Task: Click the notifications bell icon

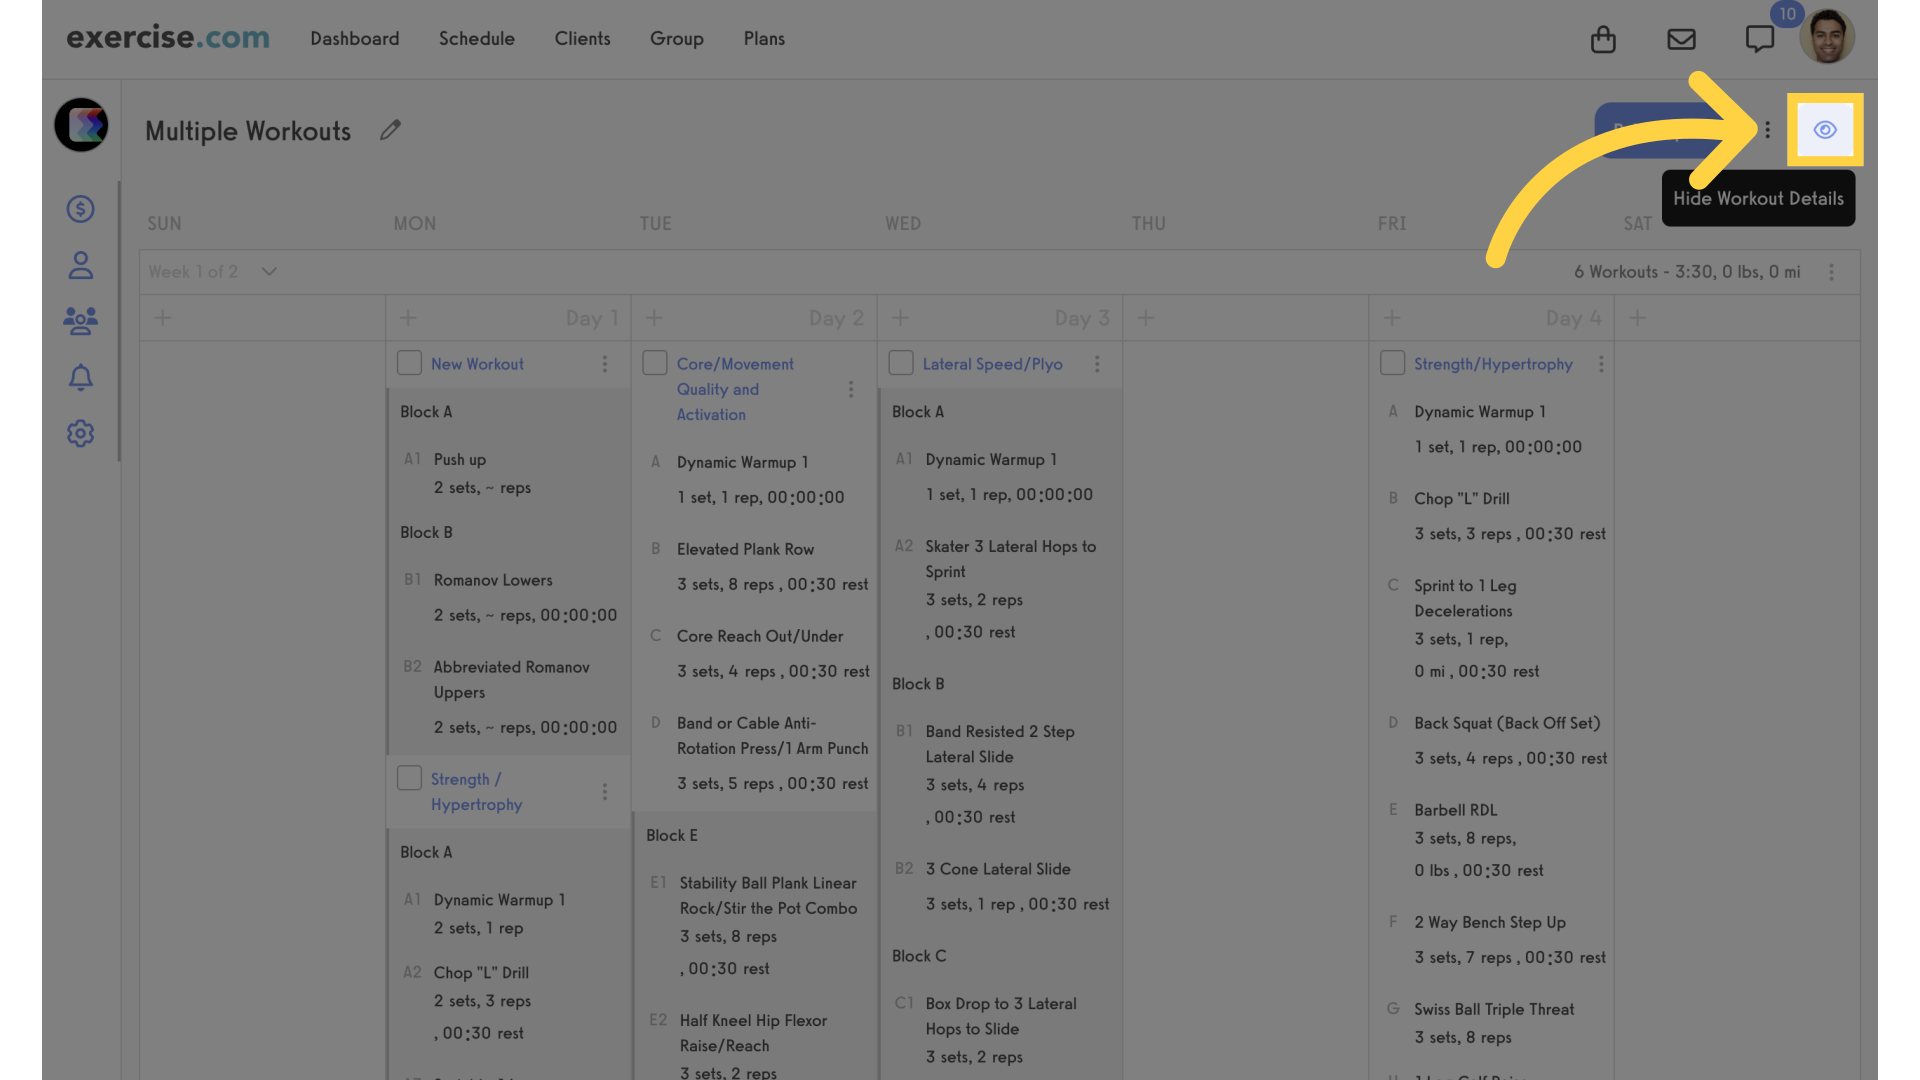Action: [x=80, y=377]
